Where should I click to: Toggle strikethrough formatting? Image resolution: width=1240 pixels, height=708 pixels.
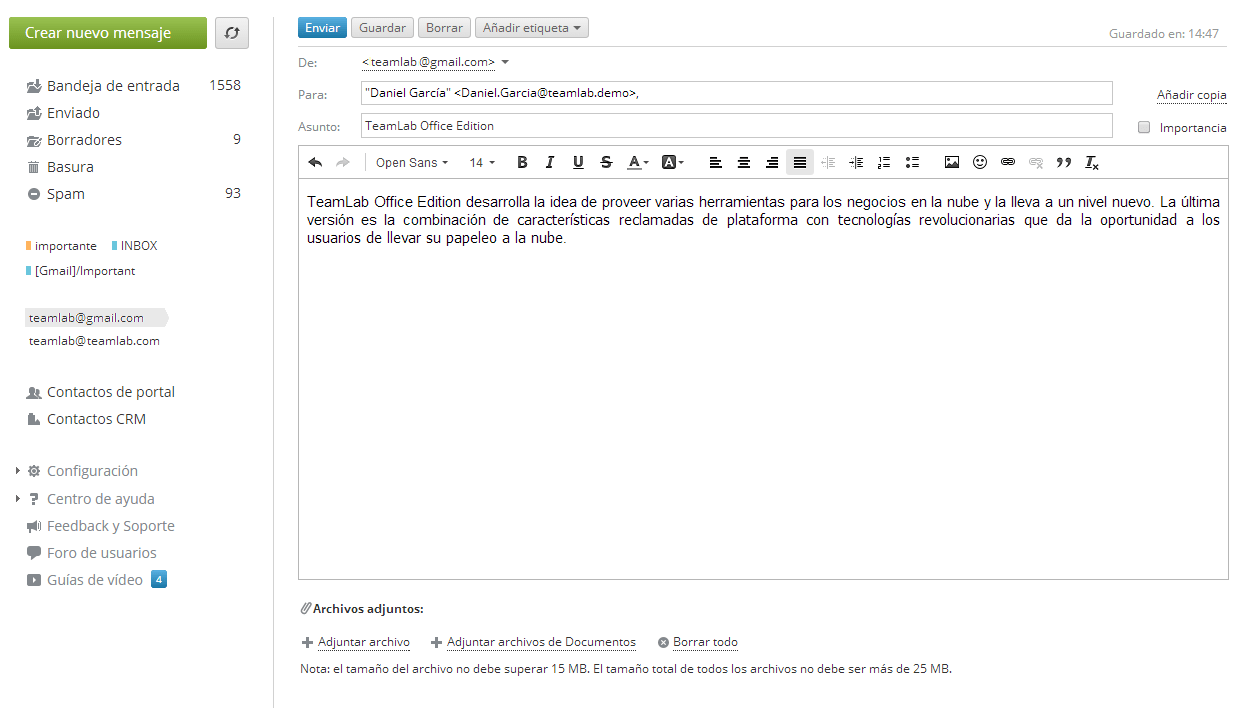point(606,162)
